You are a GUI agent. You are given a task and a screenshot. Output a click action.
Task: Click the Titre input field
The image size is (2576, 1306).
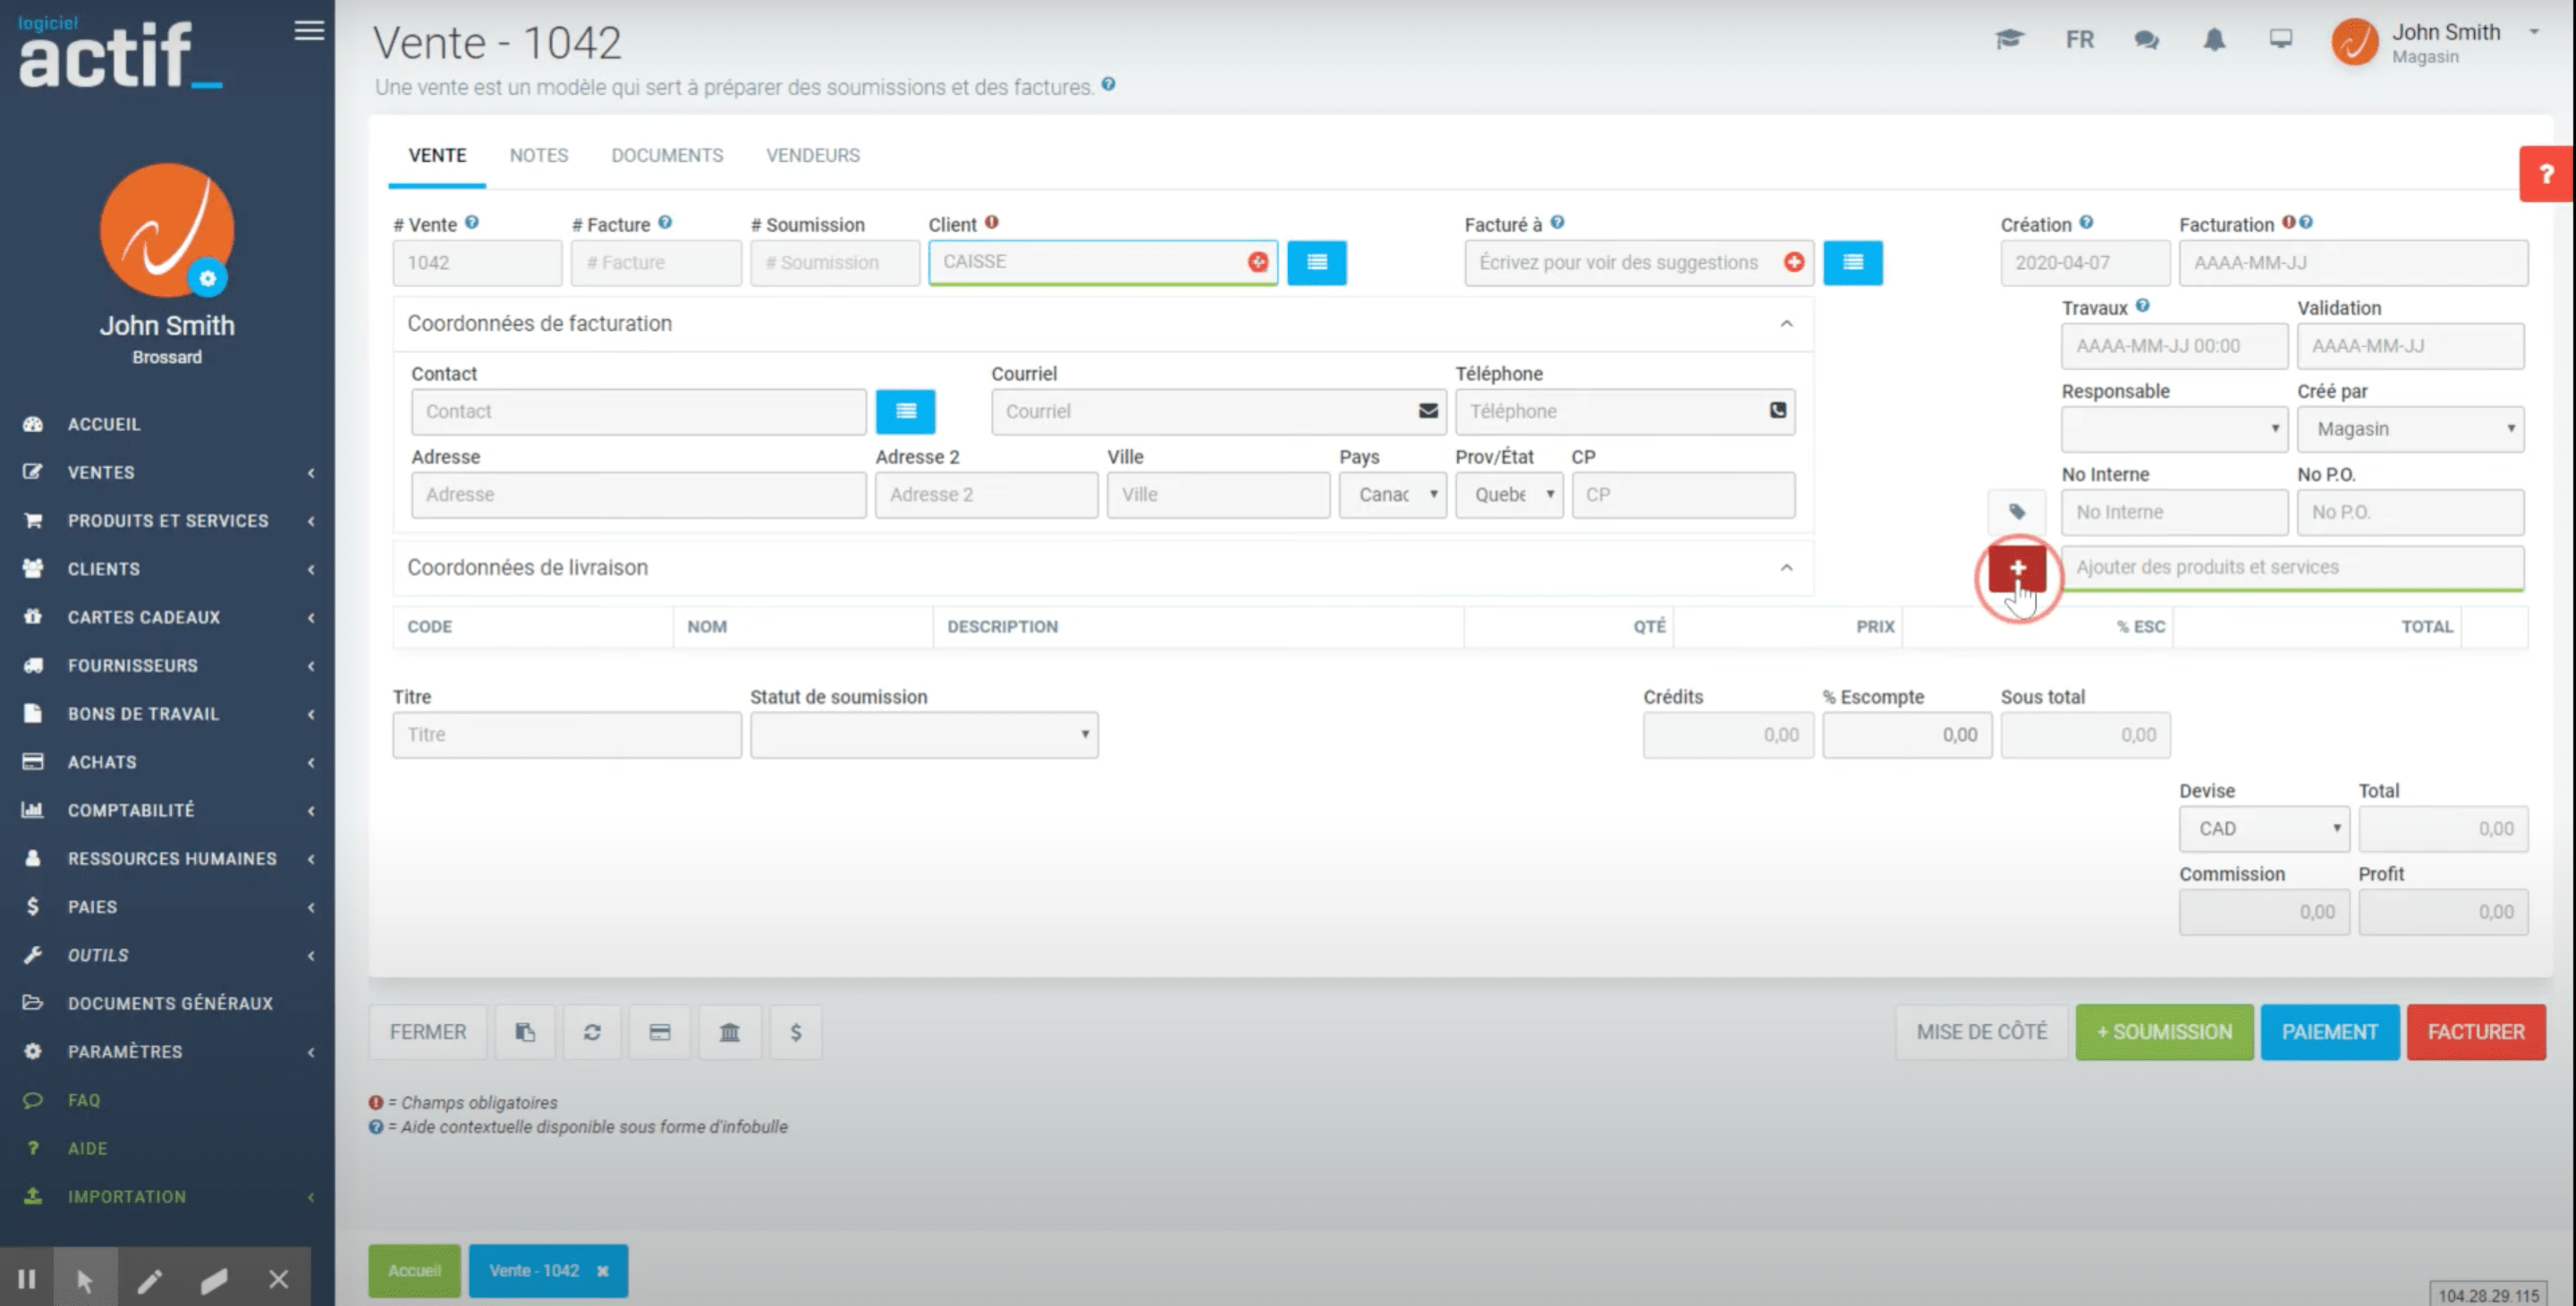(566, 735)
